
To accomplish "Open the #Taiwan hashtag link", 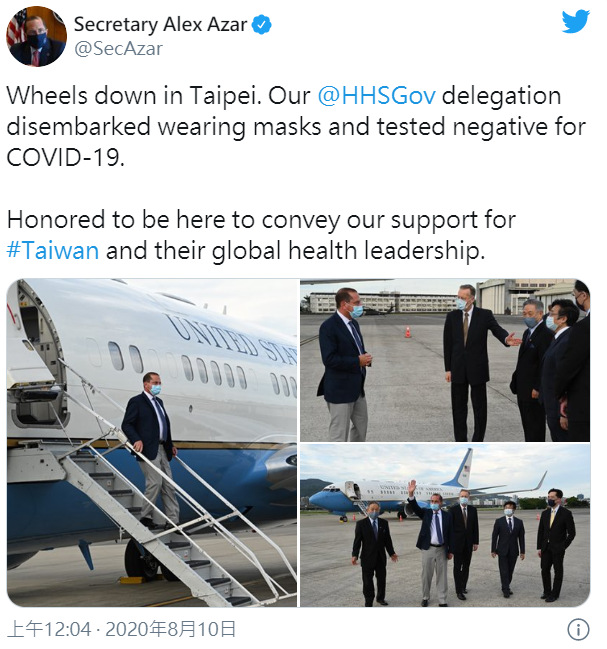I will 53,251.
